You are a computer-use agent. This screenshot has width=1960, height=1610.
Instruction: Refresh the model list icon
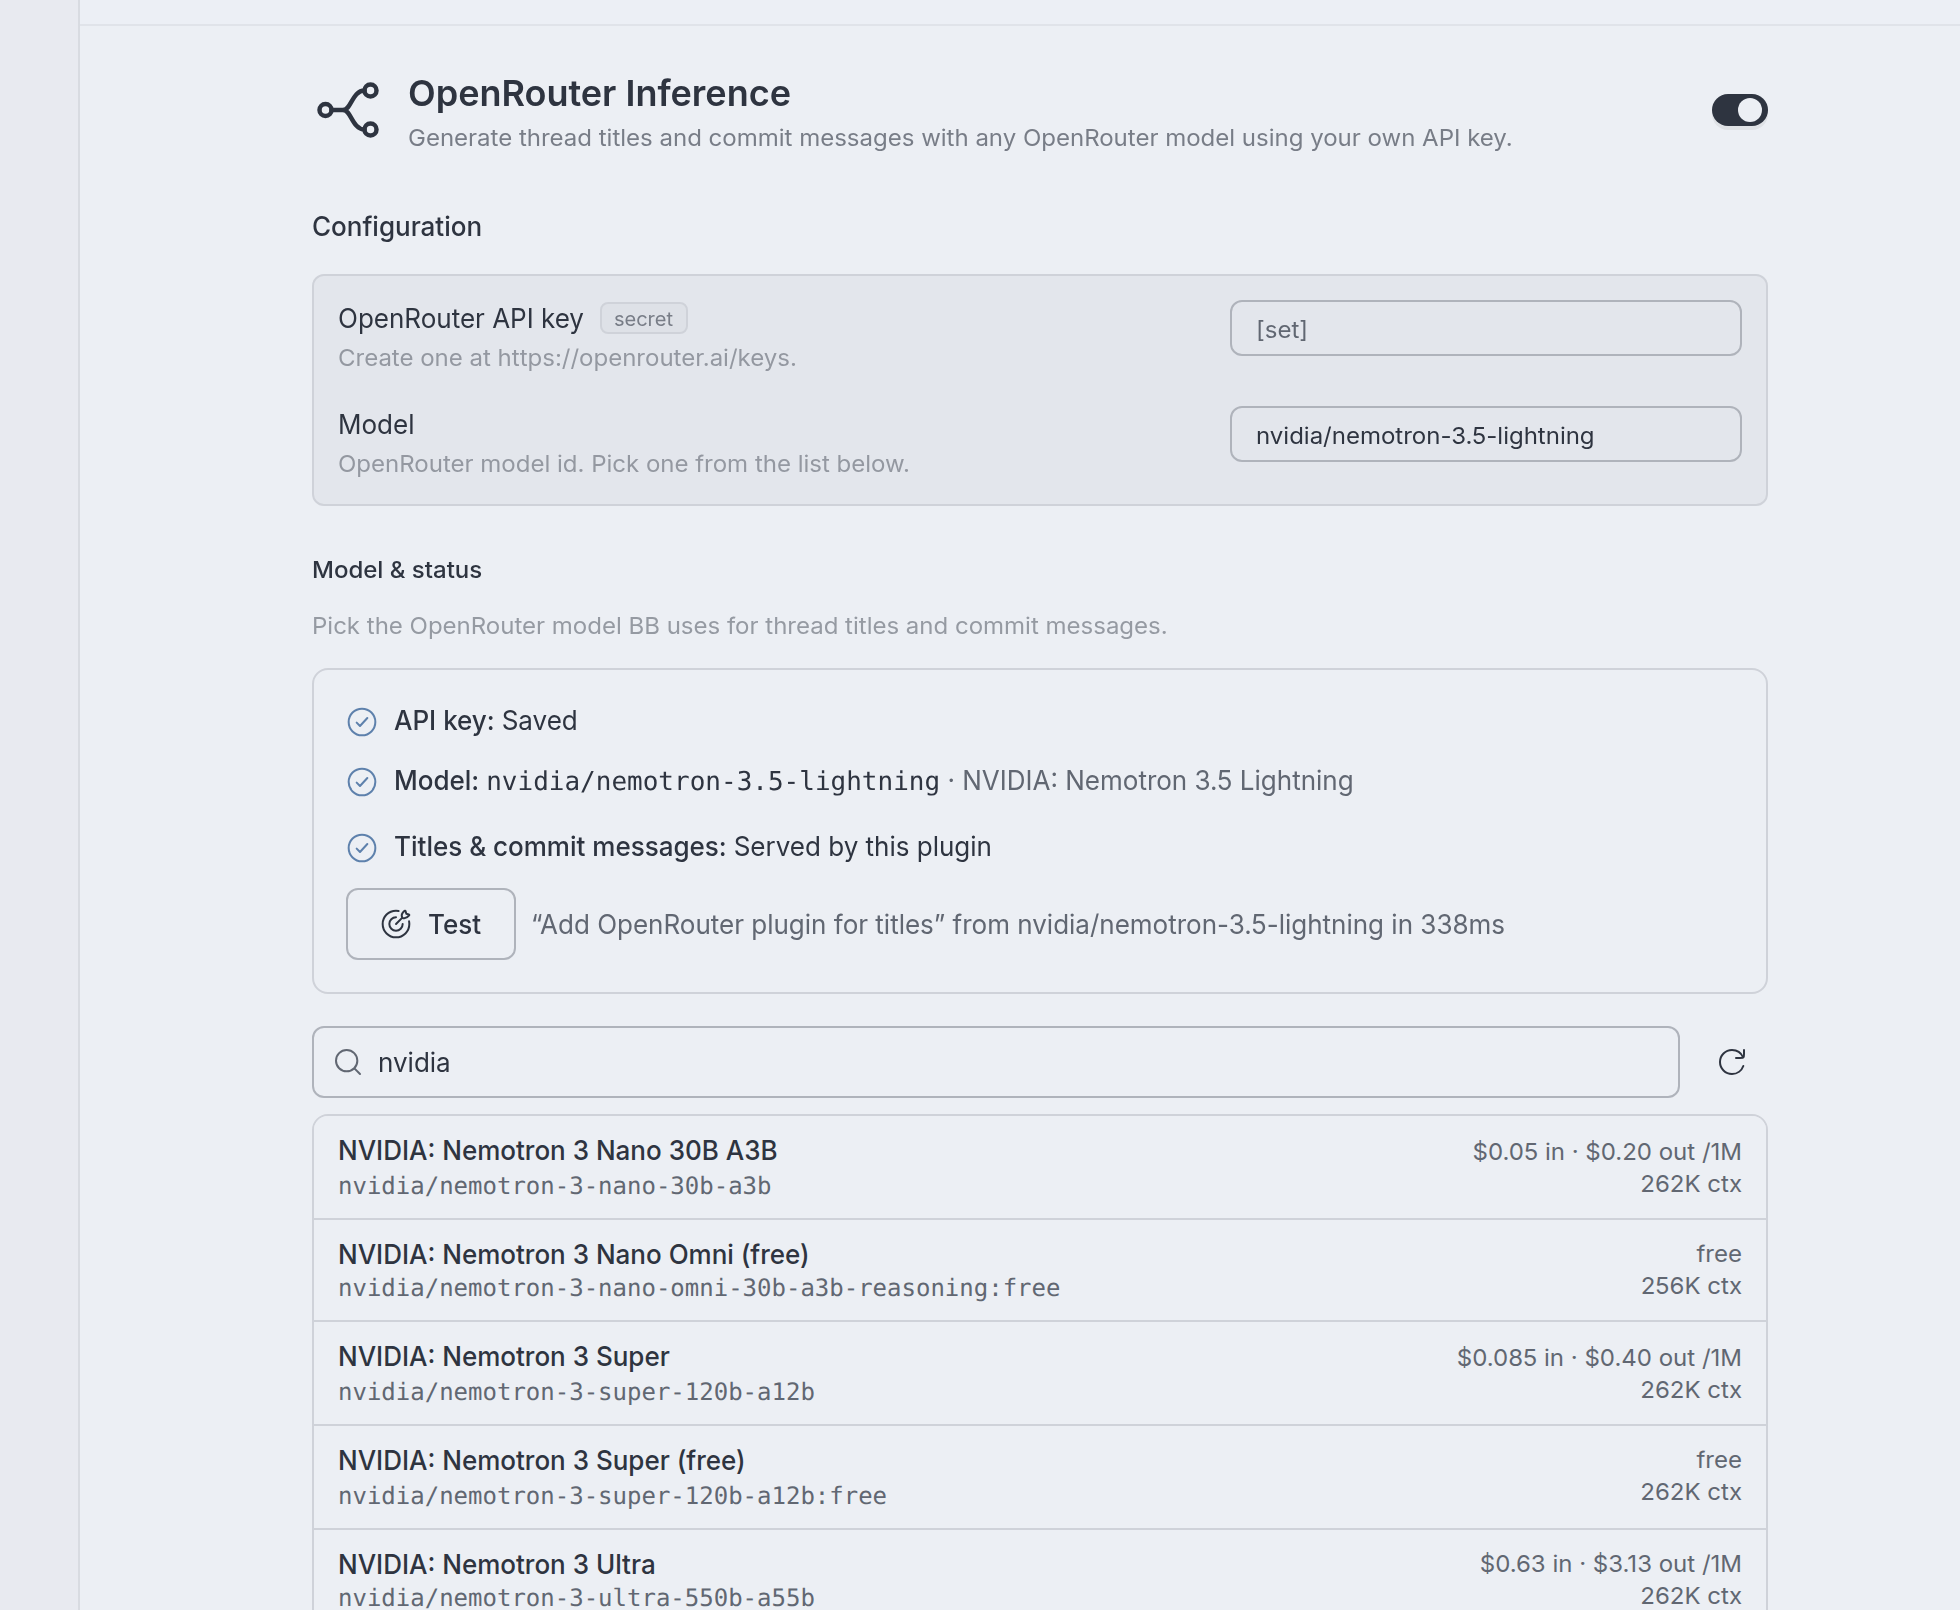(x=1731, y=1062)
